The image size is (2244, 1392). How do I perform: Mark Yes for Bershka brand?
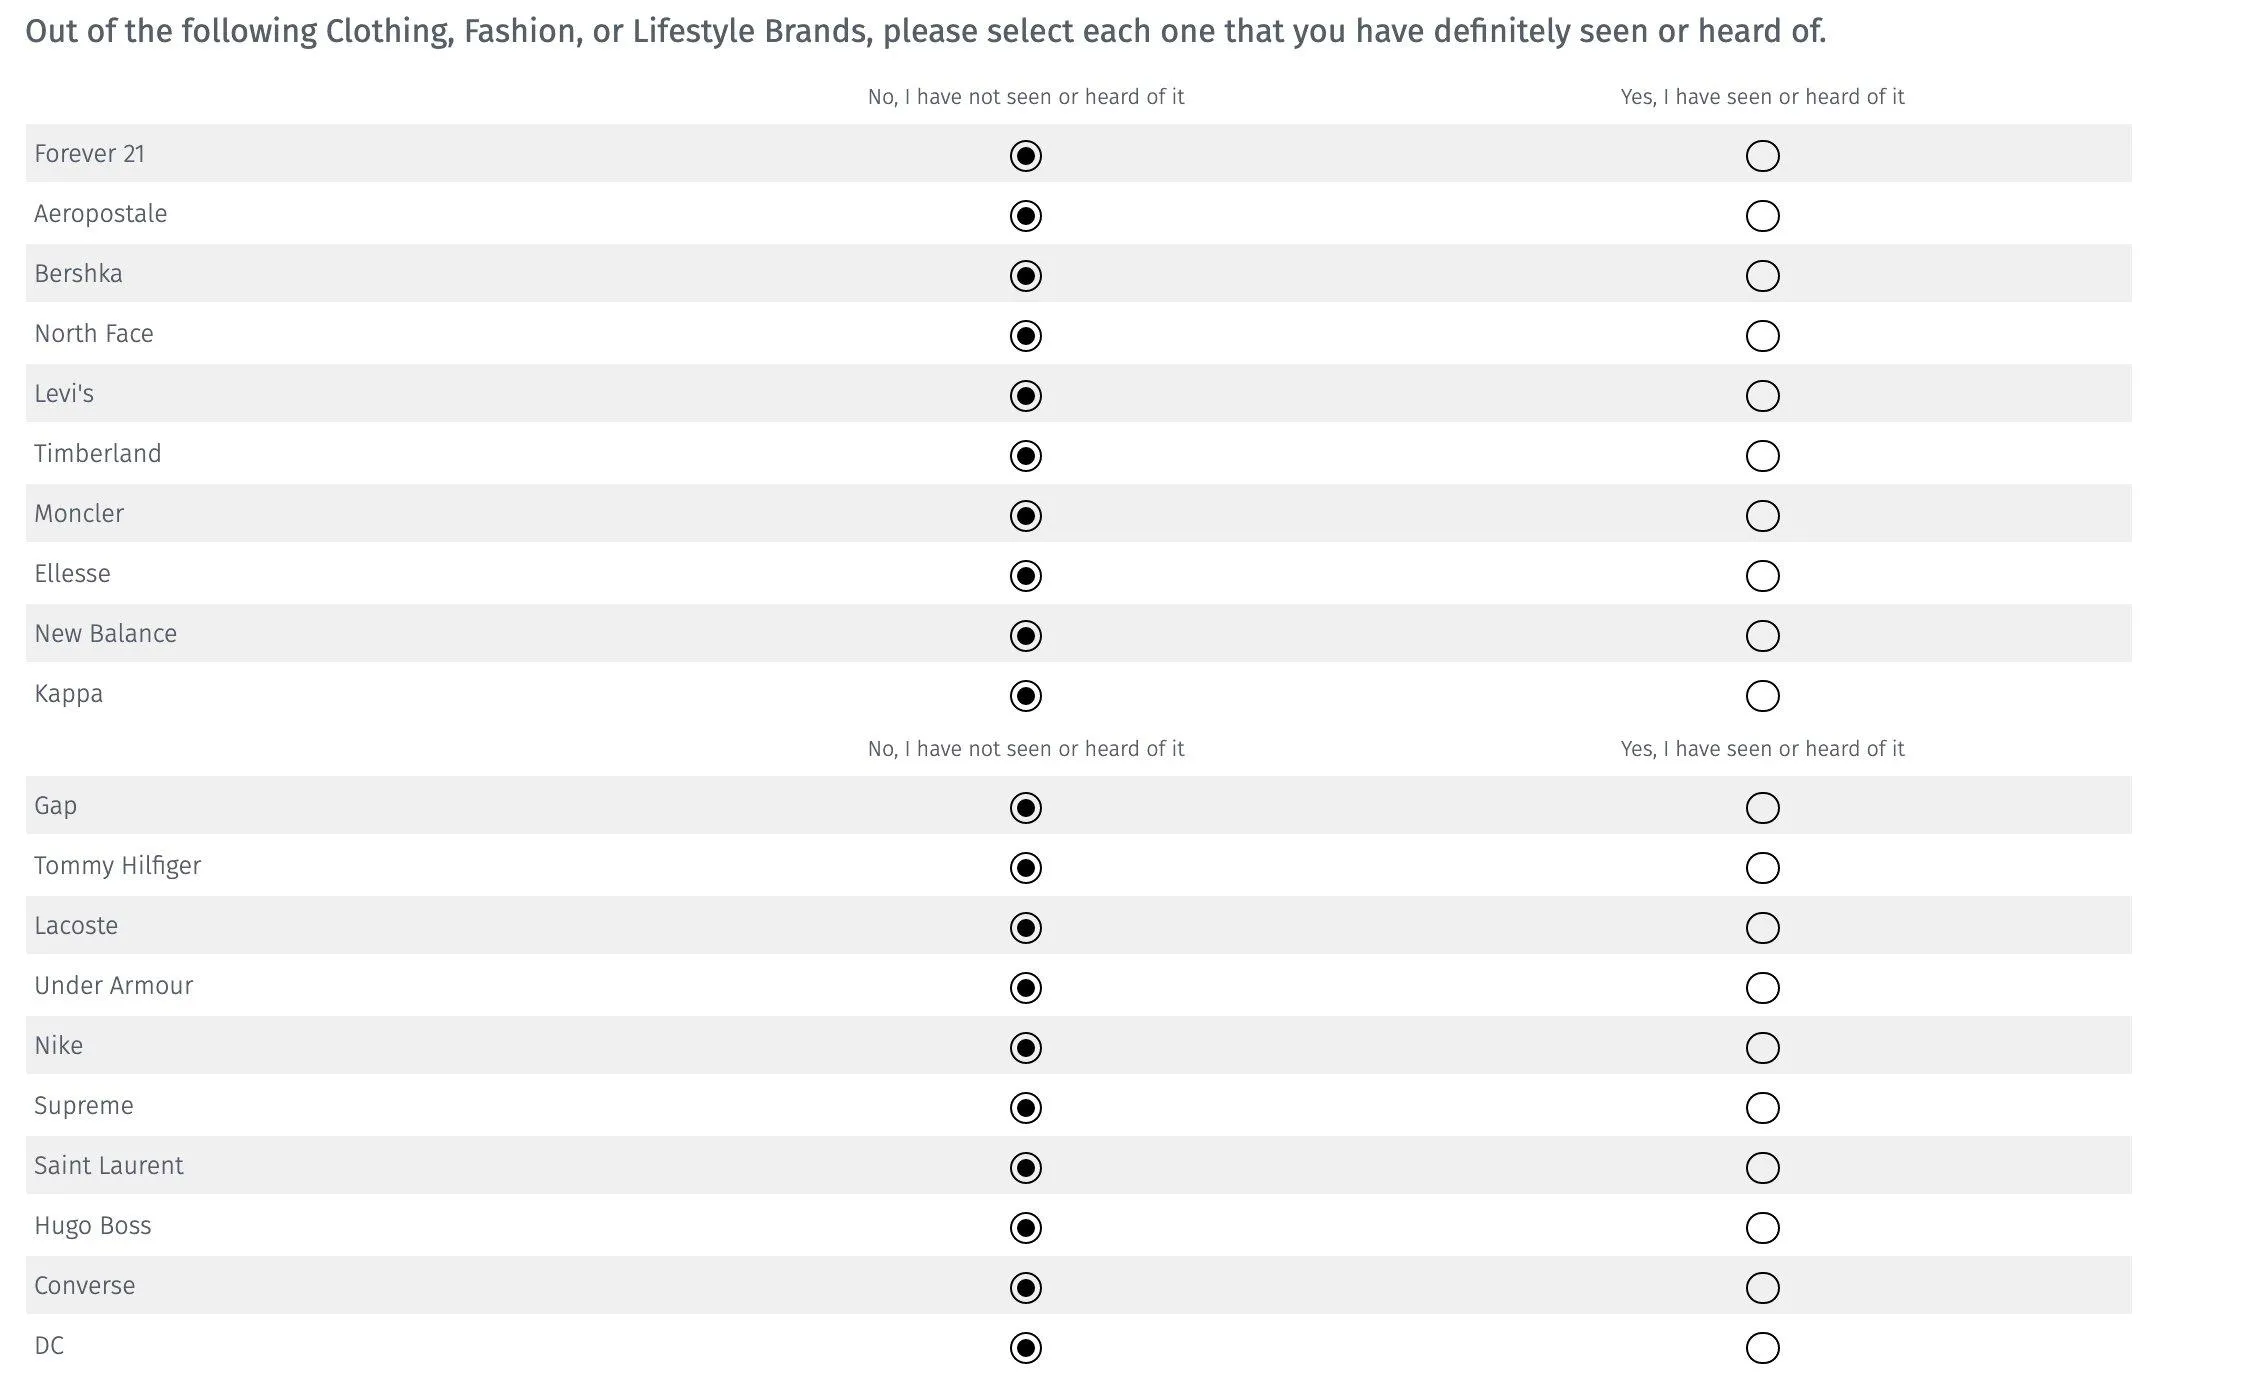(x=1762, y=276)
